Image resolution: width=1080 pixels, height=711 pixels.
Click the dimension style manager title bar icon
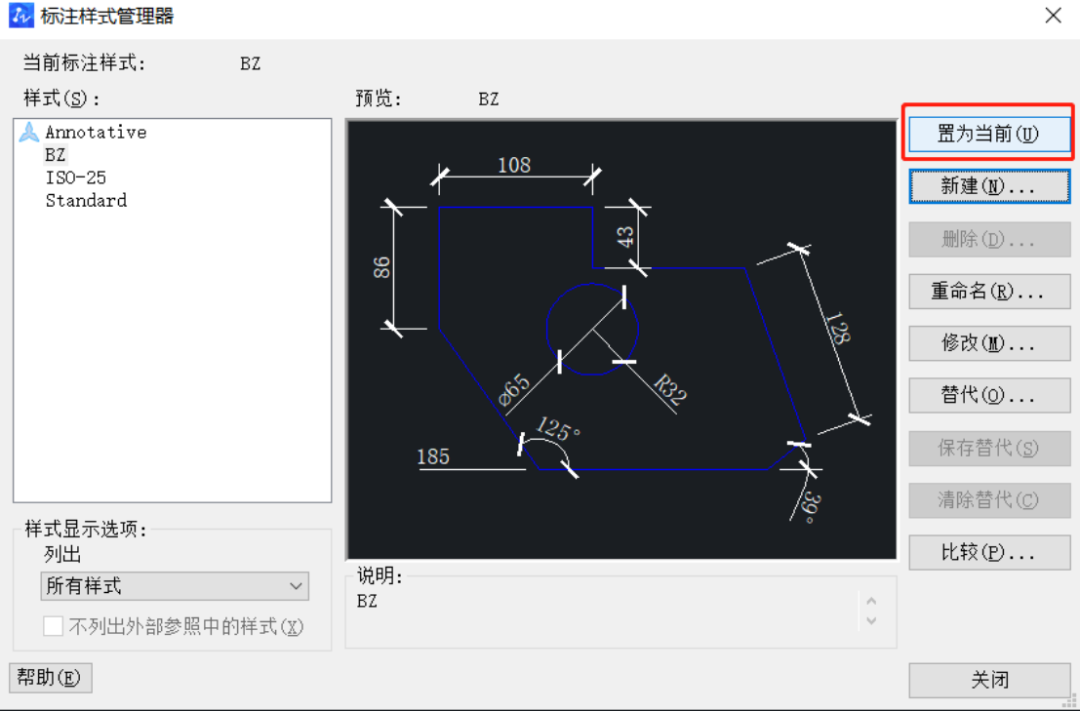tap(20, 15)
